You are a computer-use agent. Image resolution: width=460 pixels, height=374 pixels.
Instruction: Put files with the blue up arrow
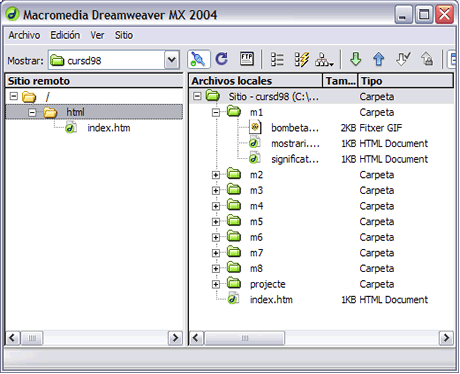pyautogui.click(x=379, y=59)
